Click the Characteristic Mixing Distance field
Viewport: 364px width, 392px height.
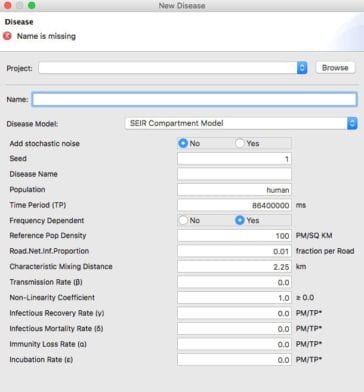pos(234,267)
